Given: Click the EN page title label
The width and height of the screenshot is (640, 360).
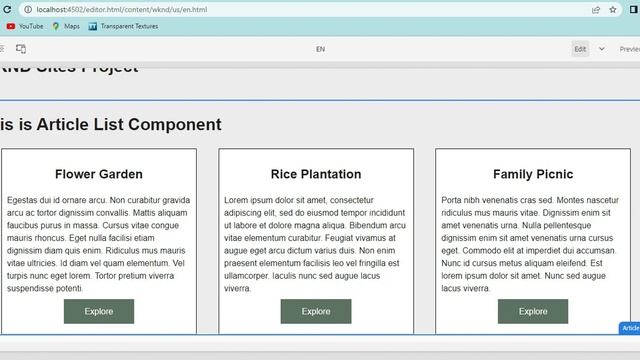Looking at the screenshot, I should (320, 49).
